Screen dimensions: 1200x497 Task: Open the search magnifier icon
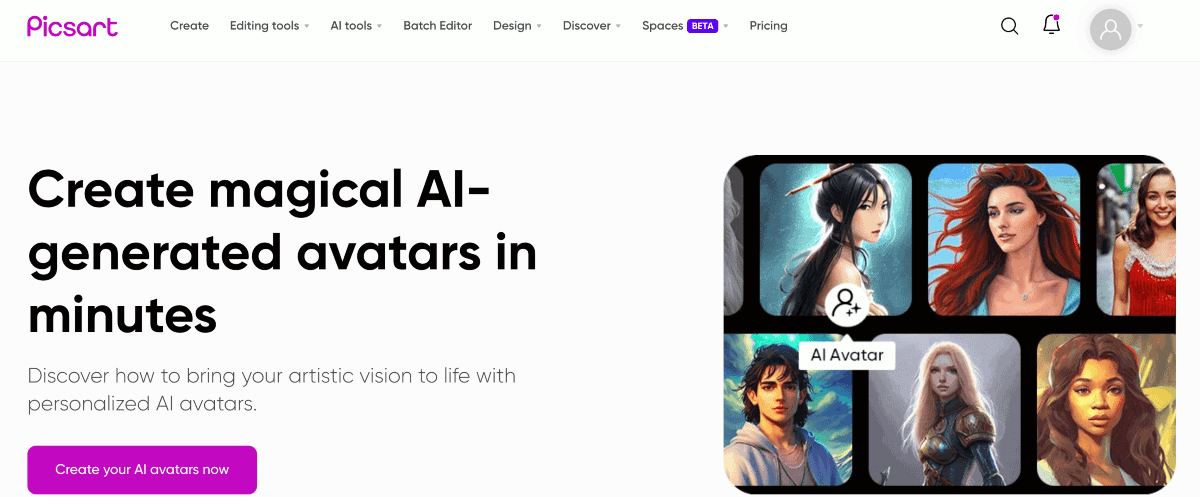pos(1010,26)
